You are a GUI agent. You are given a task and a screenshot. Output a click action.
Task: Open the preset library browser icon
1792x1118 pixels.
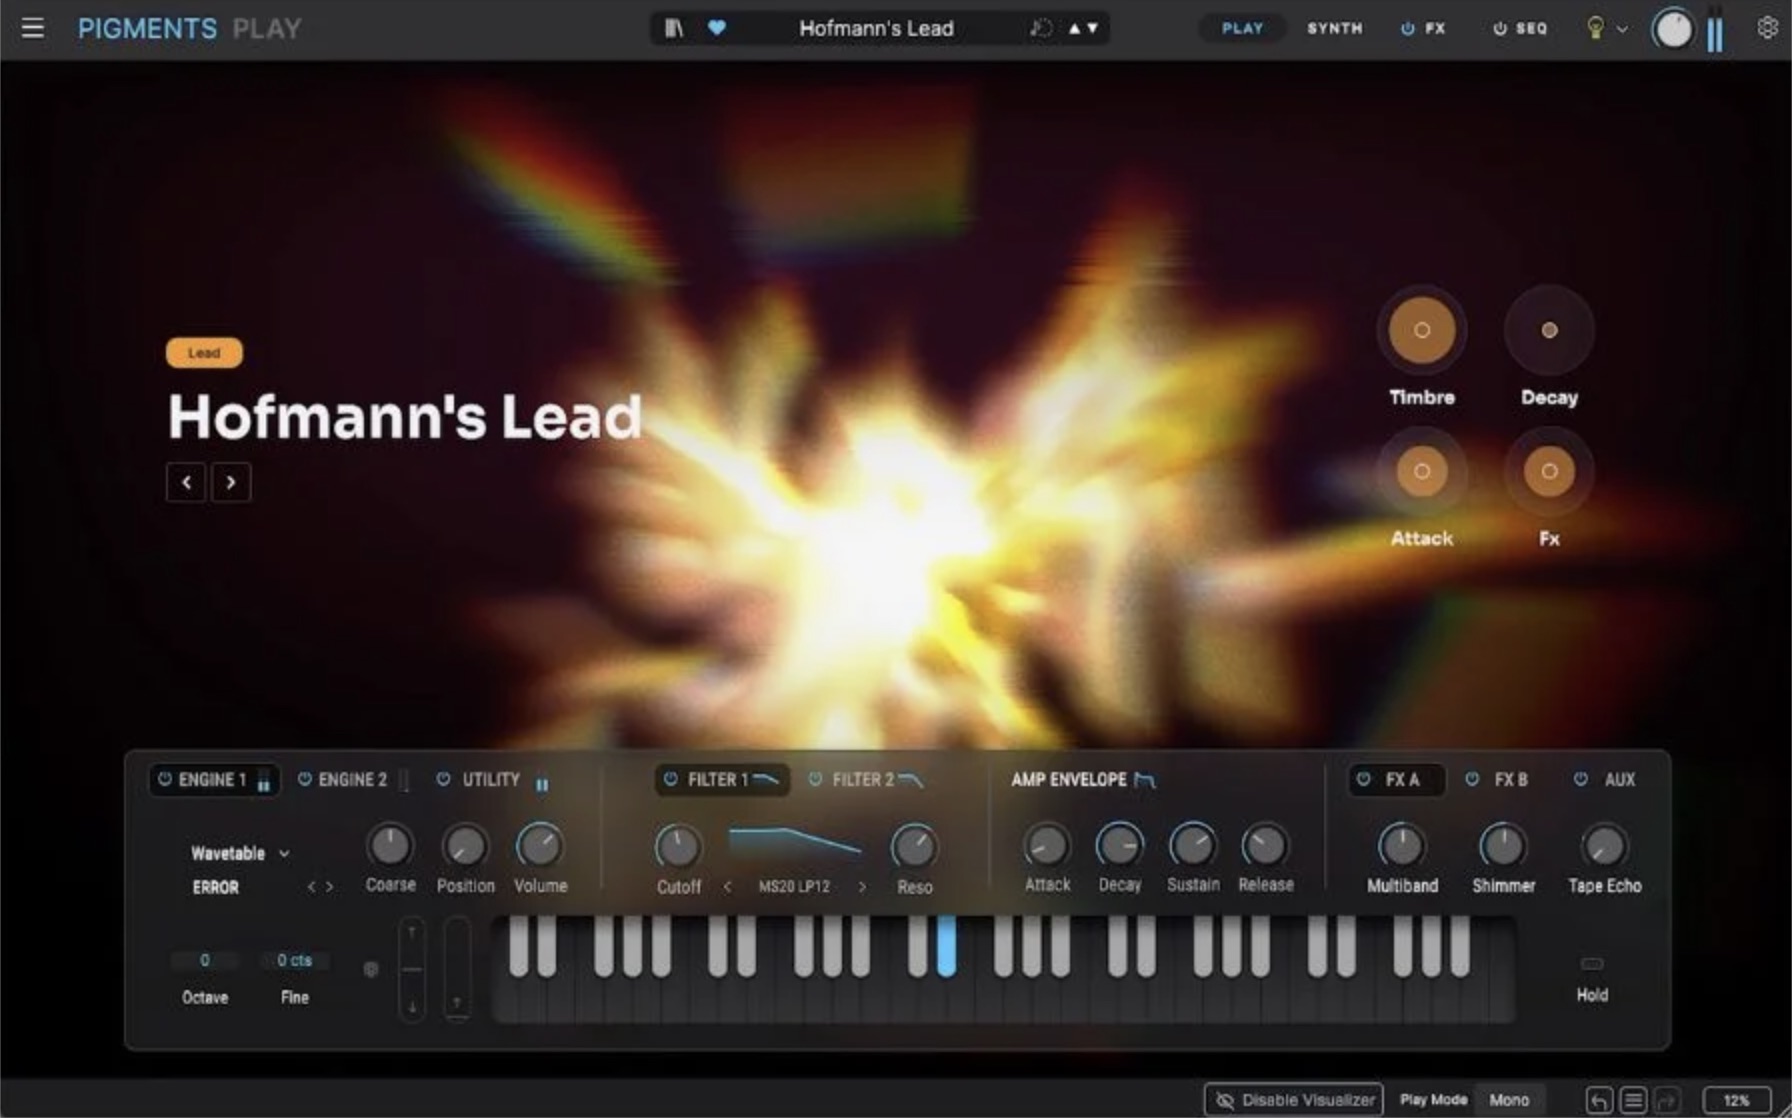tap(674, 28)
